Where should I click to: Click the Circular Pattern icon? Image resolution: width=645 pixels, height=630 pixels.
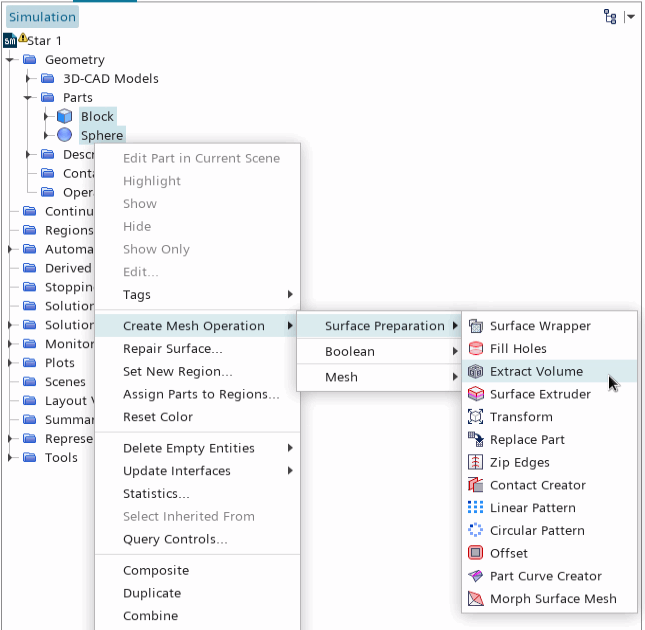click(x=475, y=530)
